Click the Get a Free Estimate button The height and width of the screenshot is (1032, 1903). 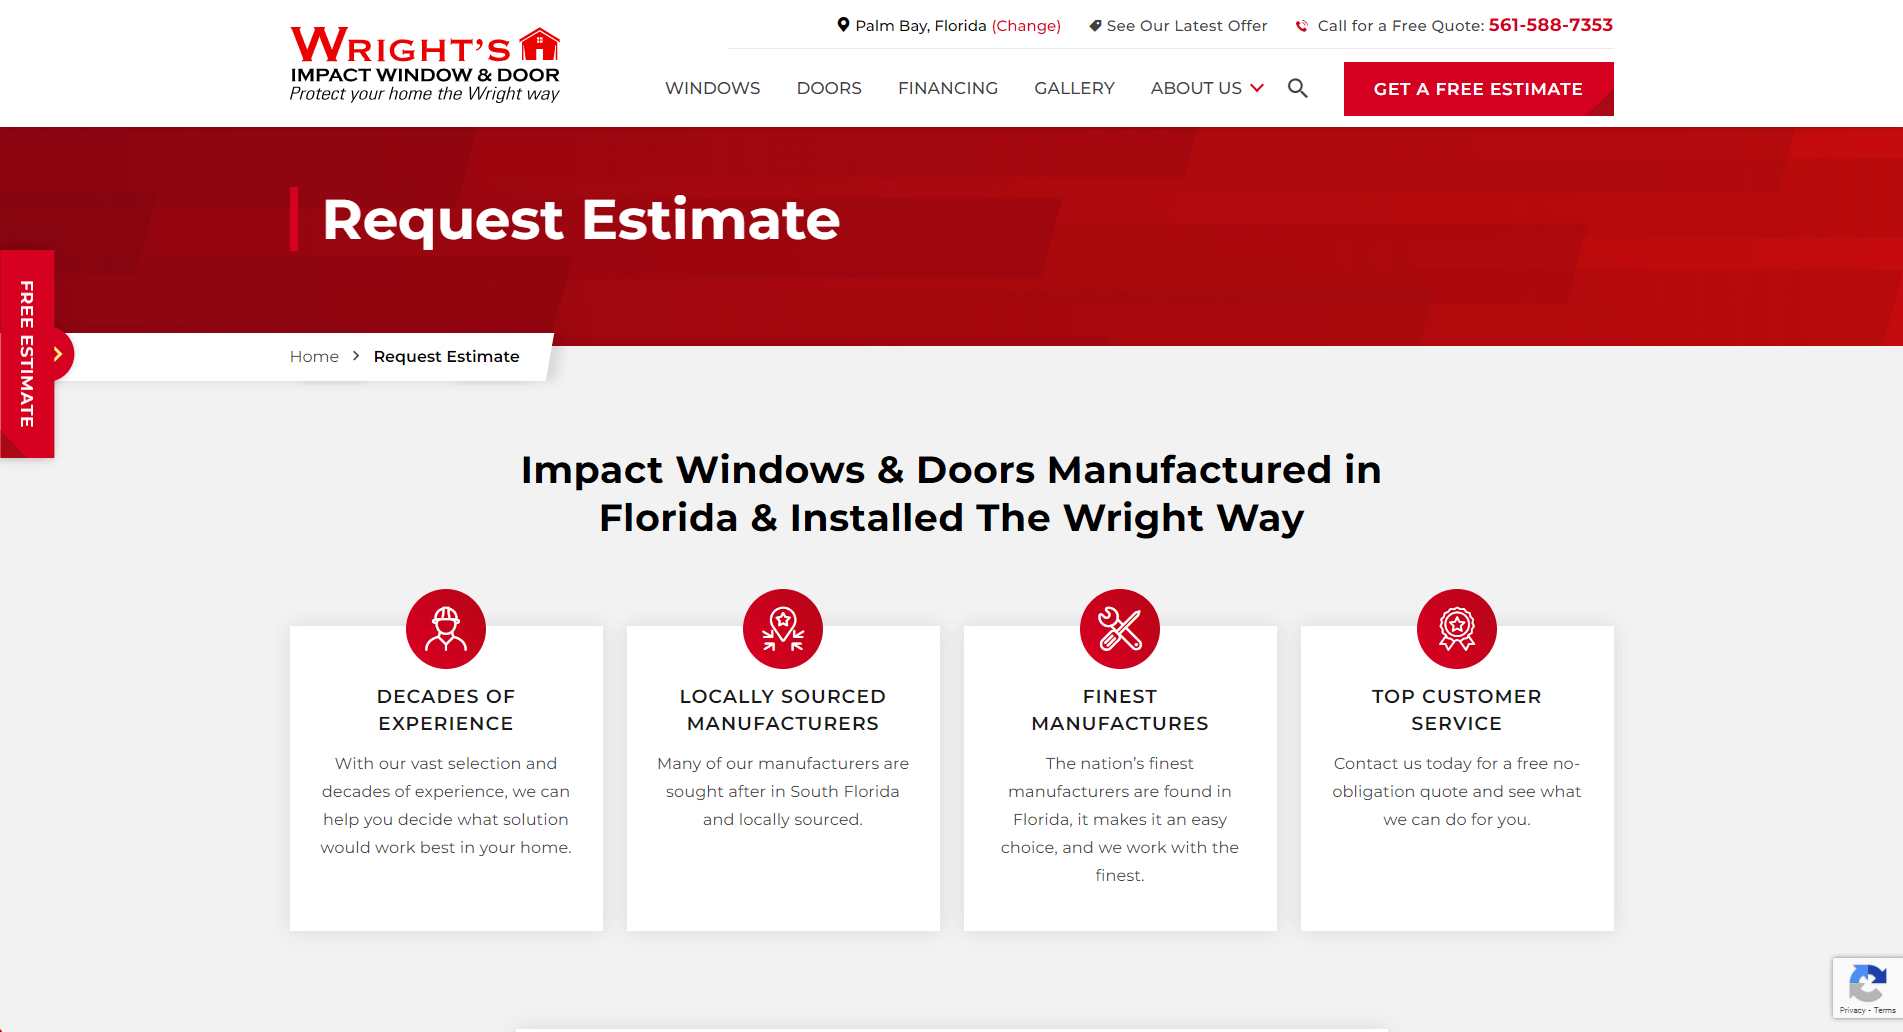tap(1478, 89)
